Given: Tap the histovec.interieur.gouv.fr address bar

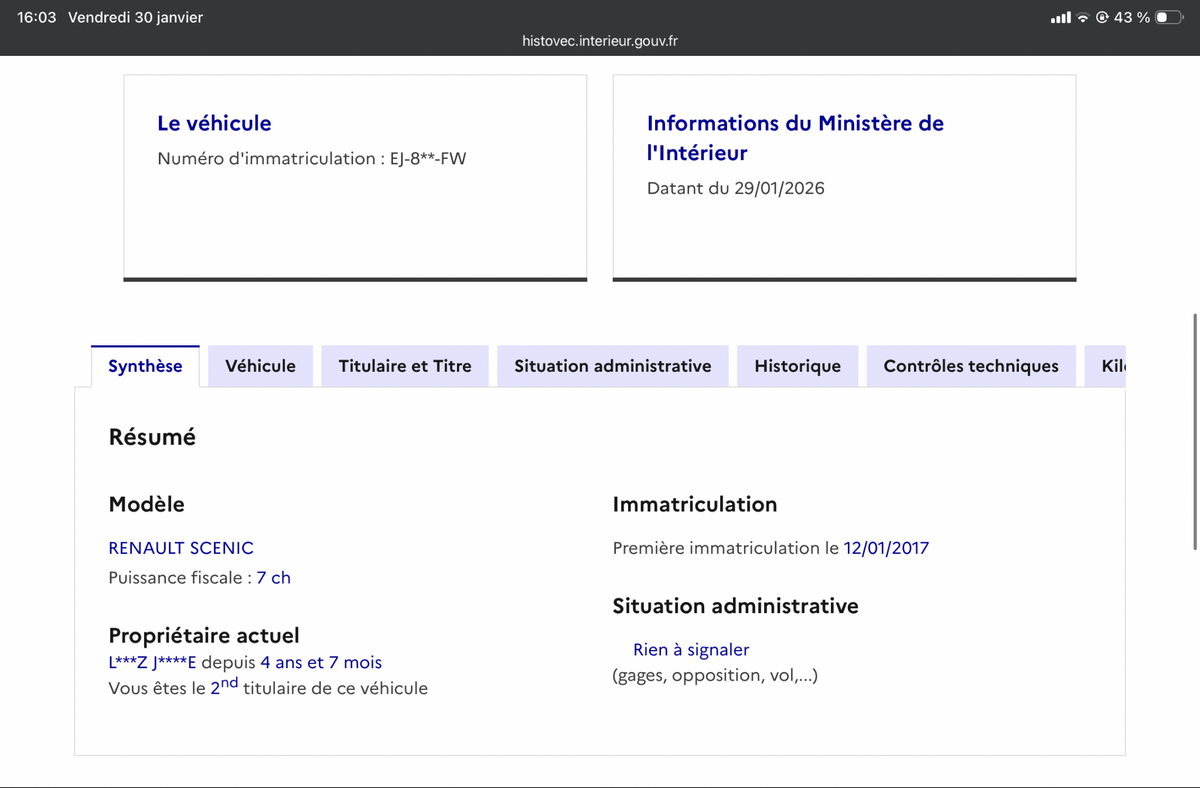Looking at the screenshot, I should [599, 41].
